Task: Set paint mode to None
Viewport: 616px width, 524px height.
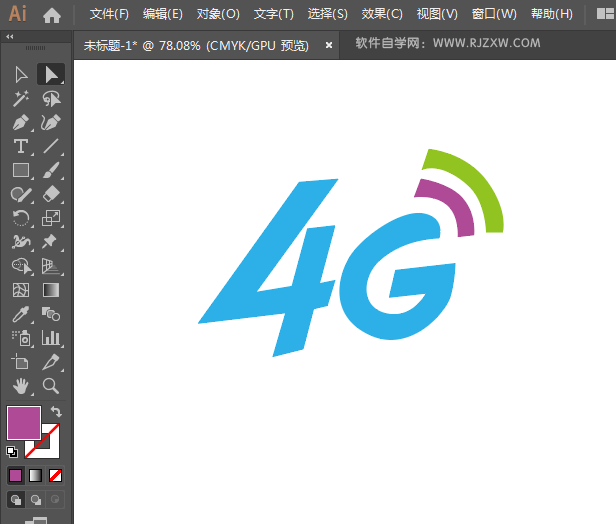Action: (x=55, y=475)
